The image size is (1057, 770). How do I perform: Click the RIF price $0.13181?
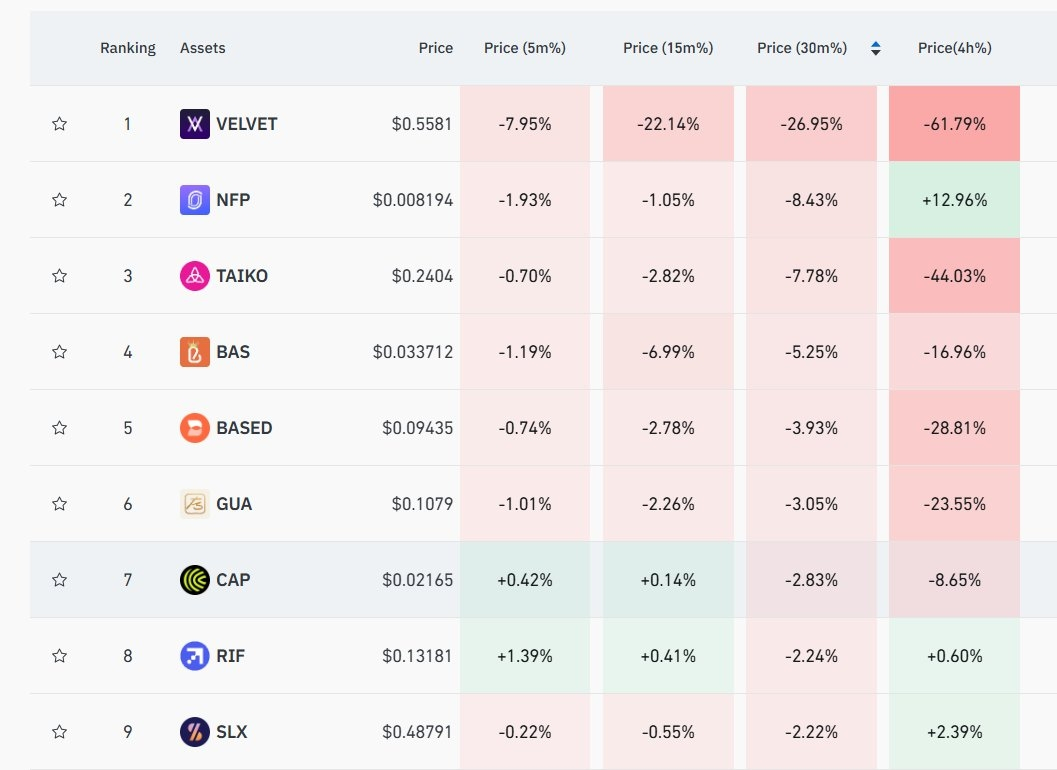click(x=417, y=656)
